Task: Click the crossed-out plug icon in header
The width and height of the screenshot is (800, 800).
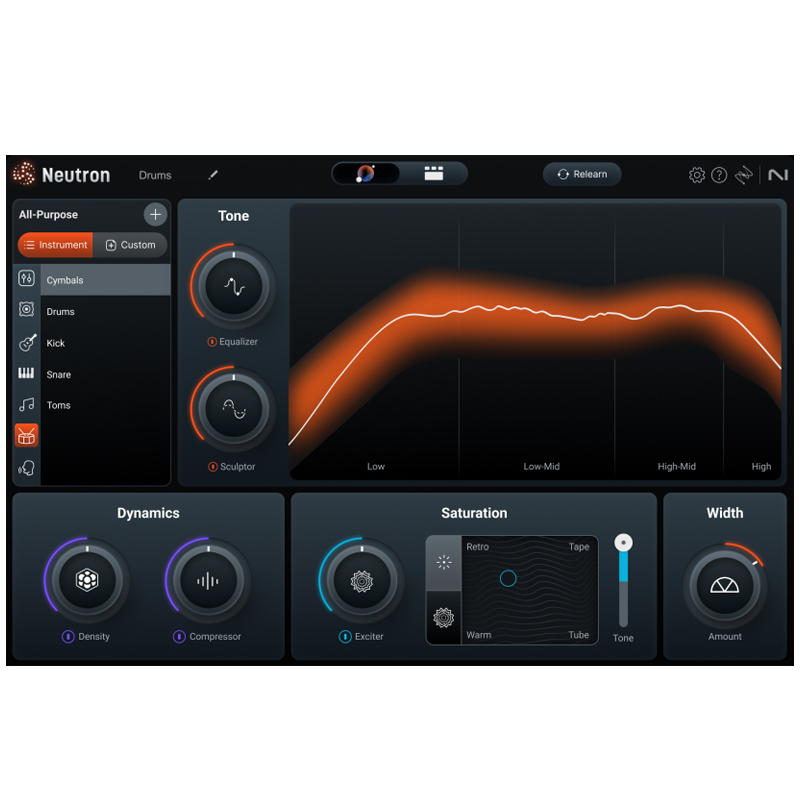Action: (x=743, y=175)
